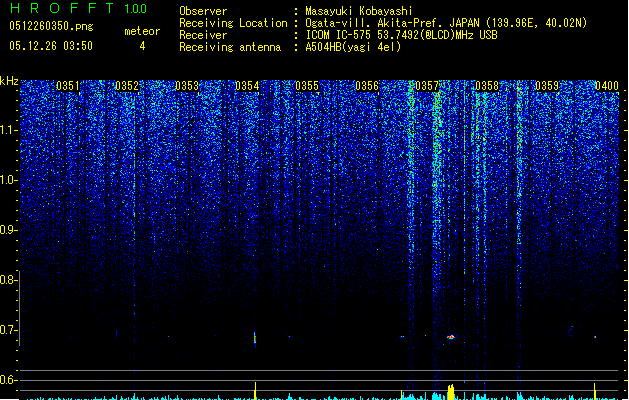Click the 0353 time marker

pos(187,86)
